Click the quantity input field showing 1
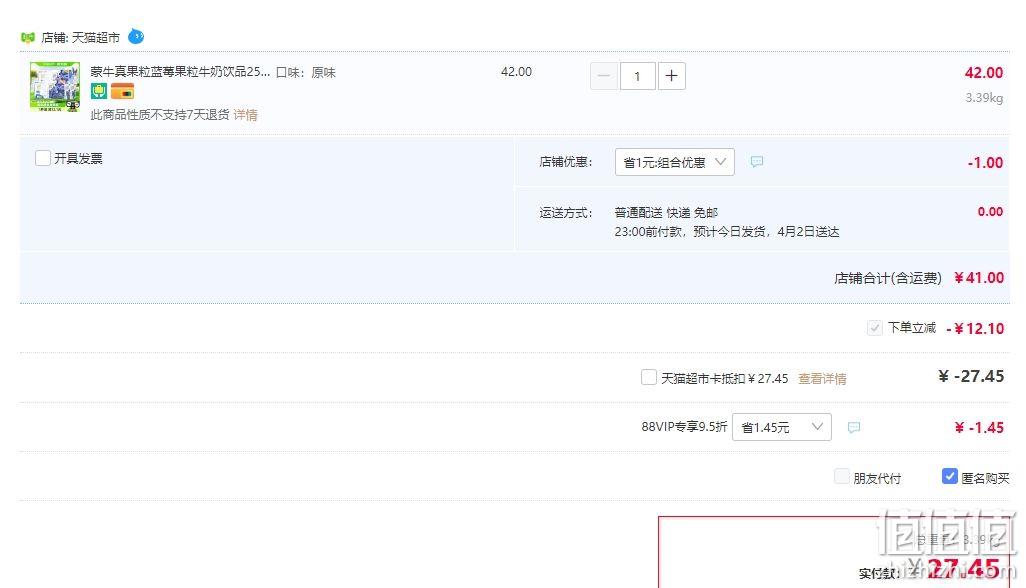 [x=637, y=76]
